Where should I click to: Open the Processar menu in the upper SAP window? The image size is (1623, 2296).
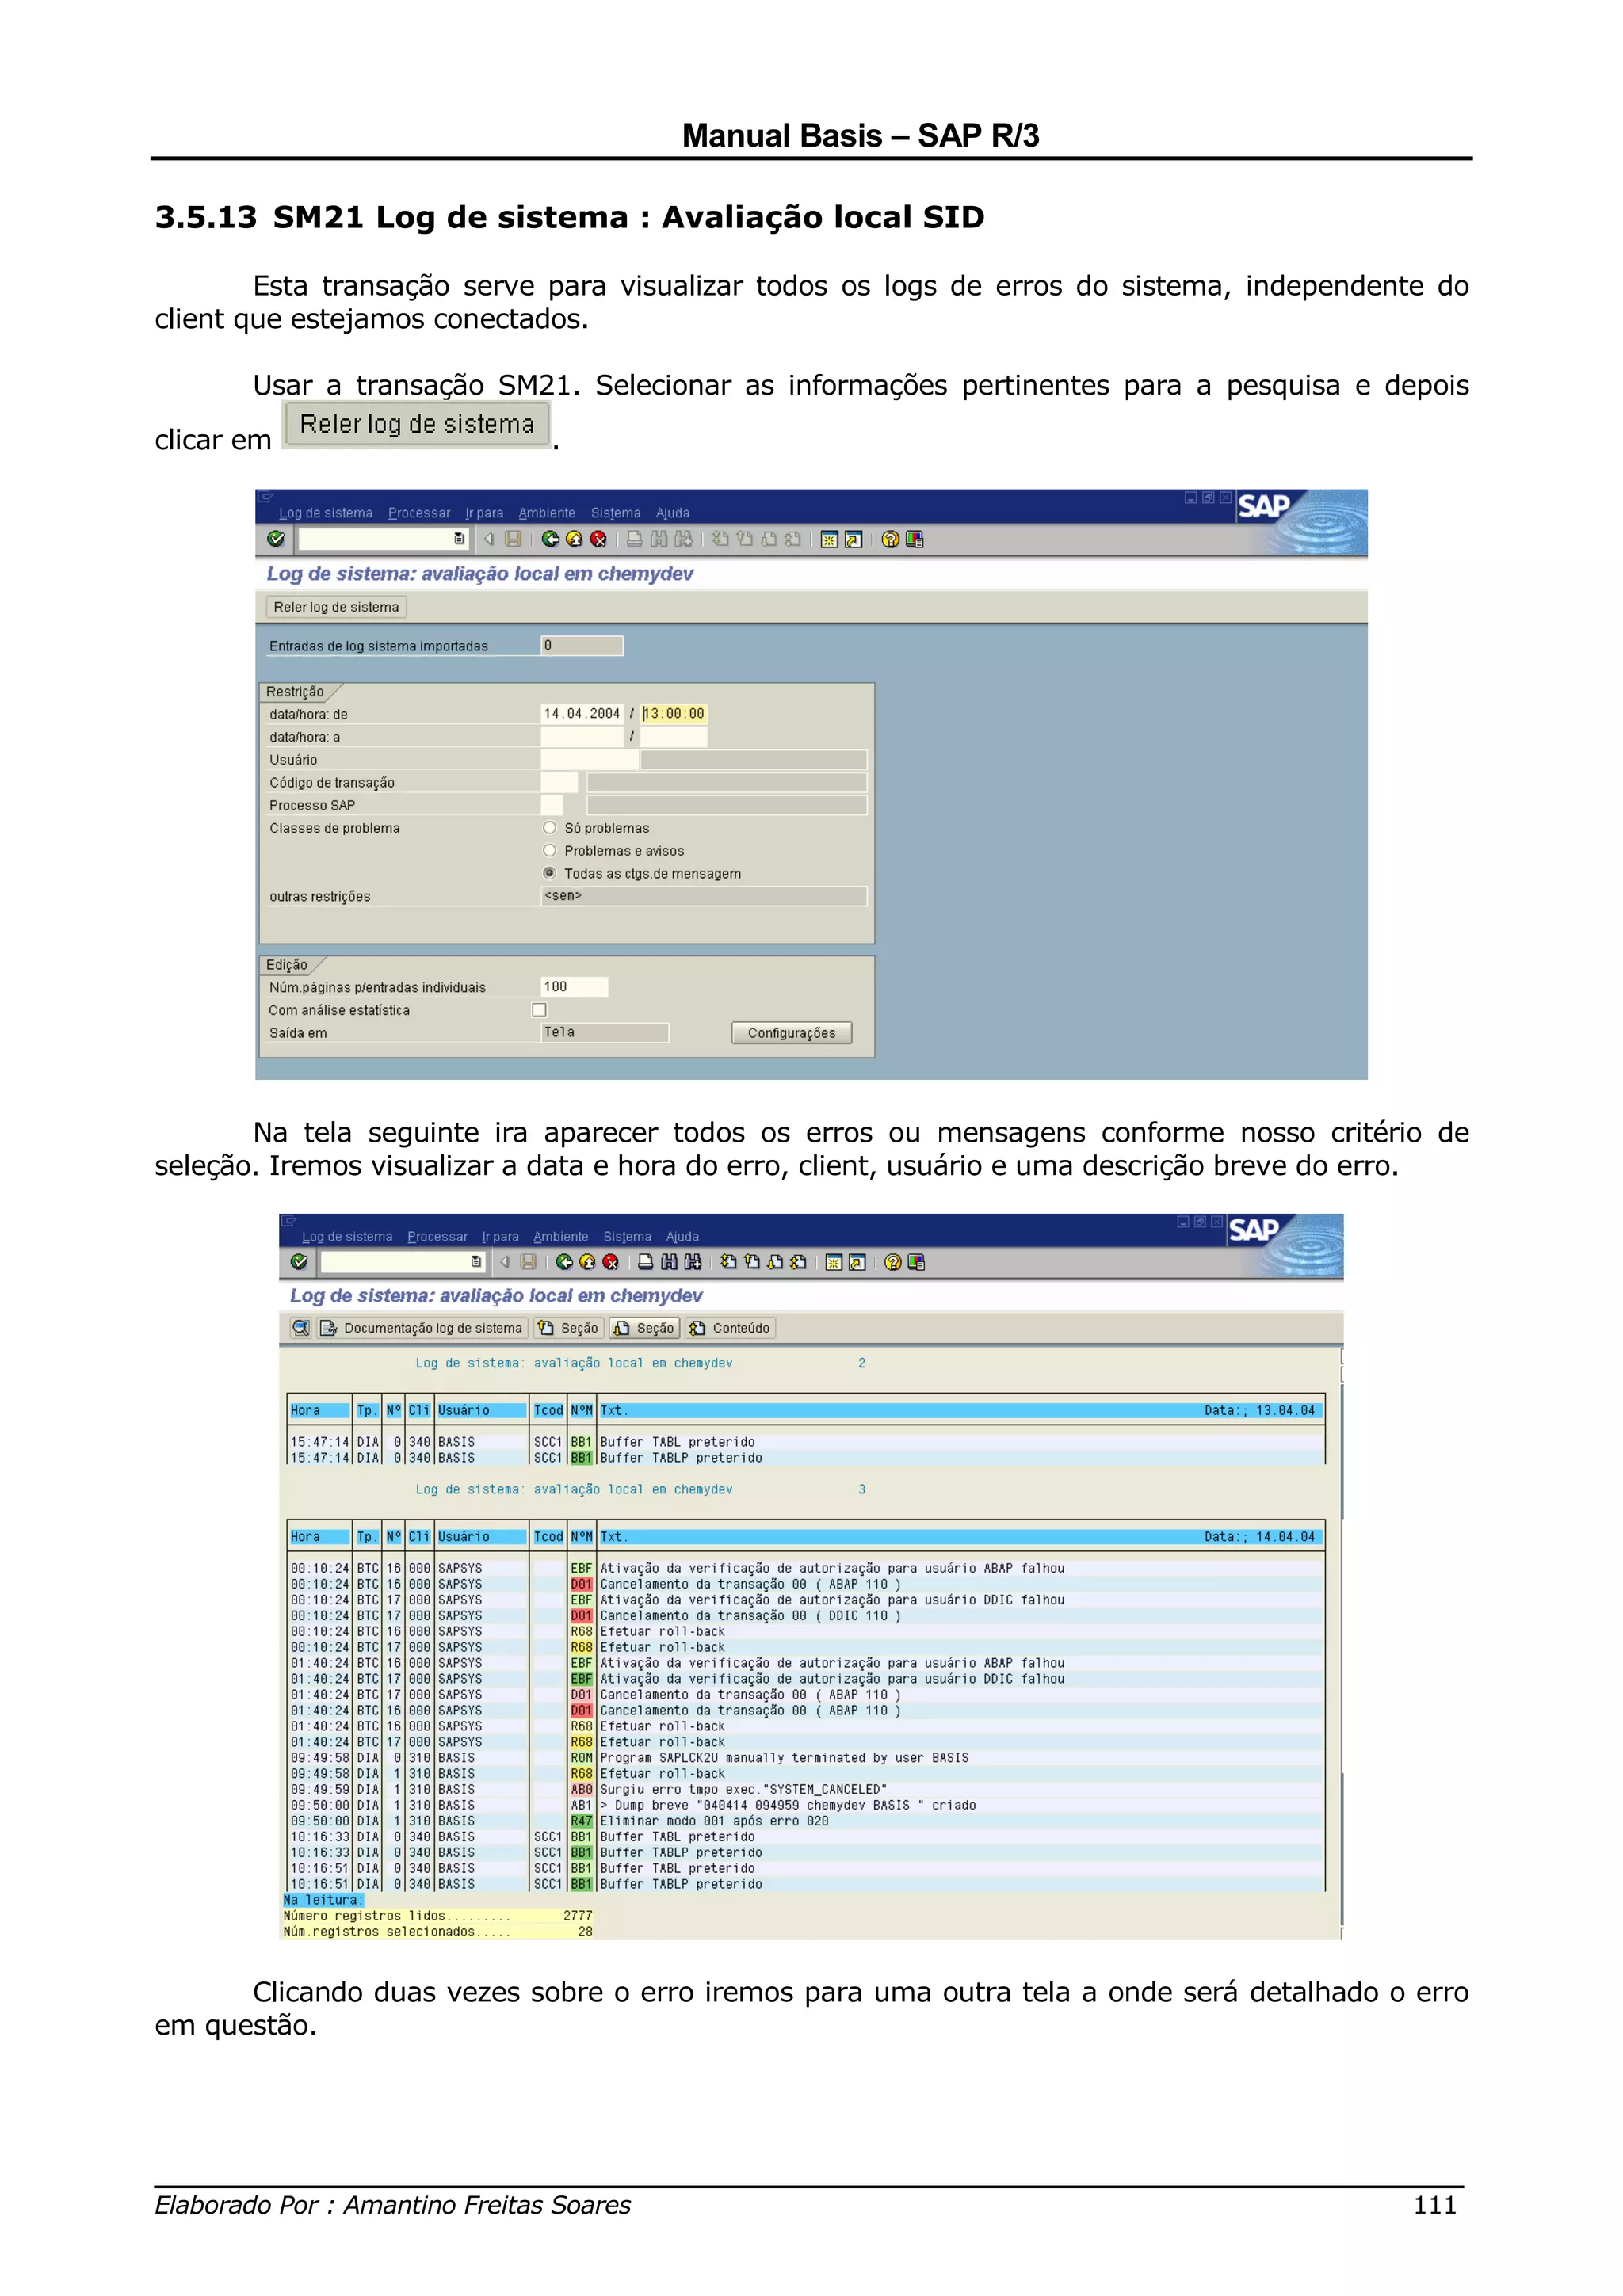419,513
